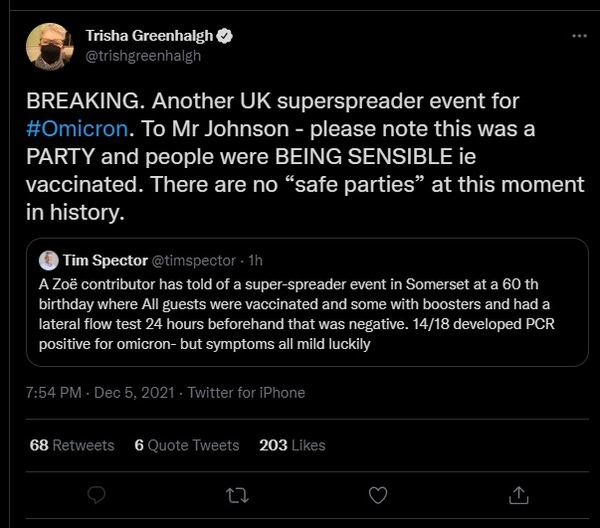
Task: Click the share tweet icon
Action: pos(518,494)
